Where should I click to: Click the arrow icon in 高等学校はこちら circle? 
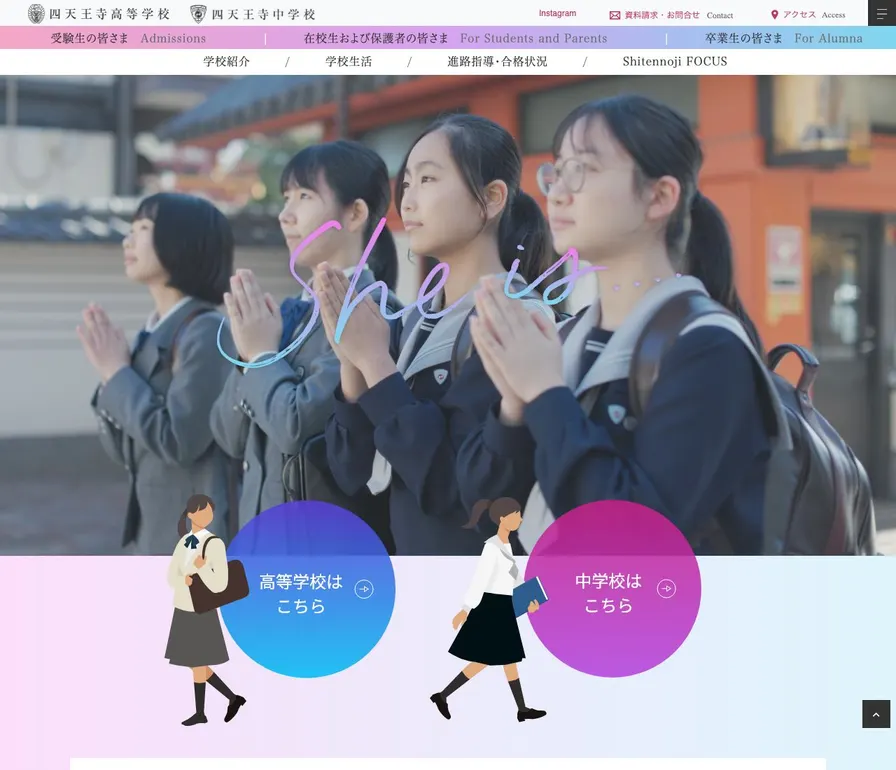[364, 589]
